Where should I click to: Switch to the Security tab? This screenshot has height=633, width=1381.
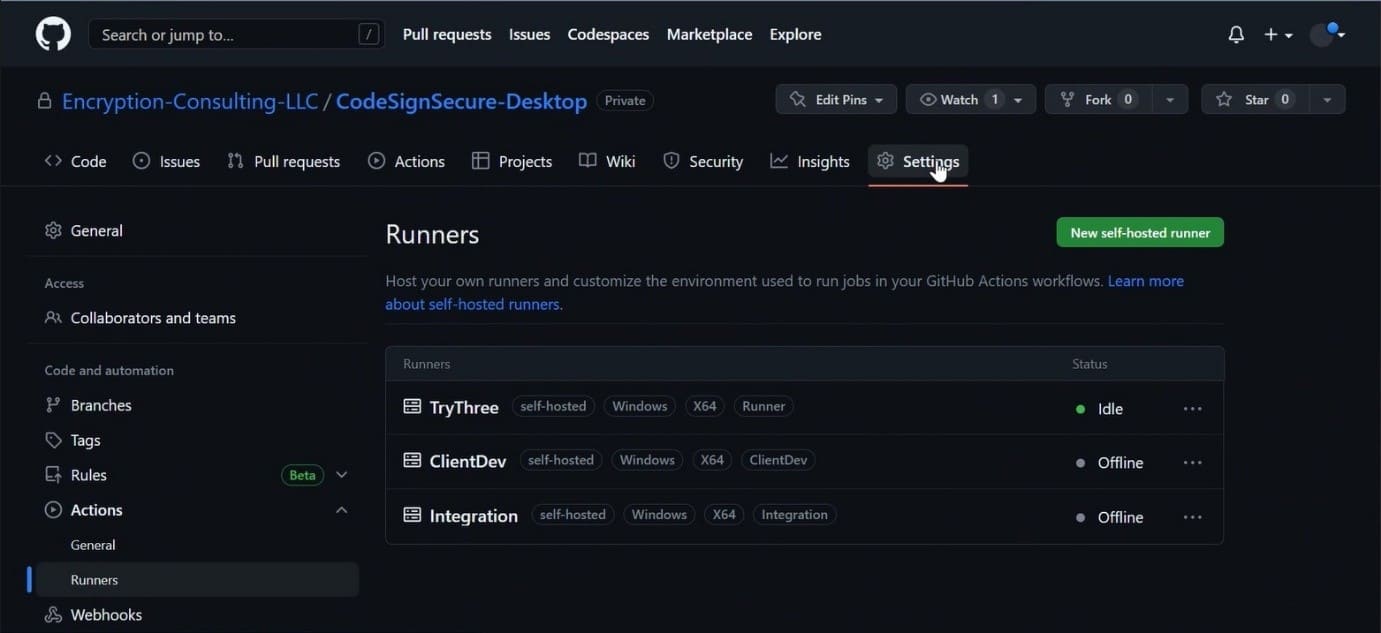[x=703, y=161]
